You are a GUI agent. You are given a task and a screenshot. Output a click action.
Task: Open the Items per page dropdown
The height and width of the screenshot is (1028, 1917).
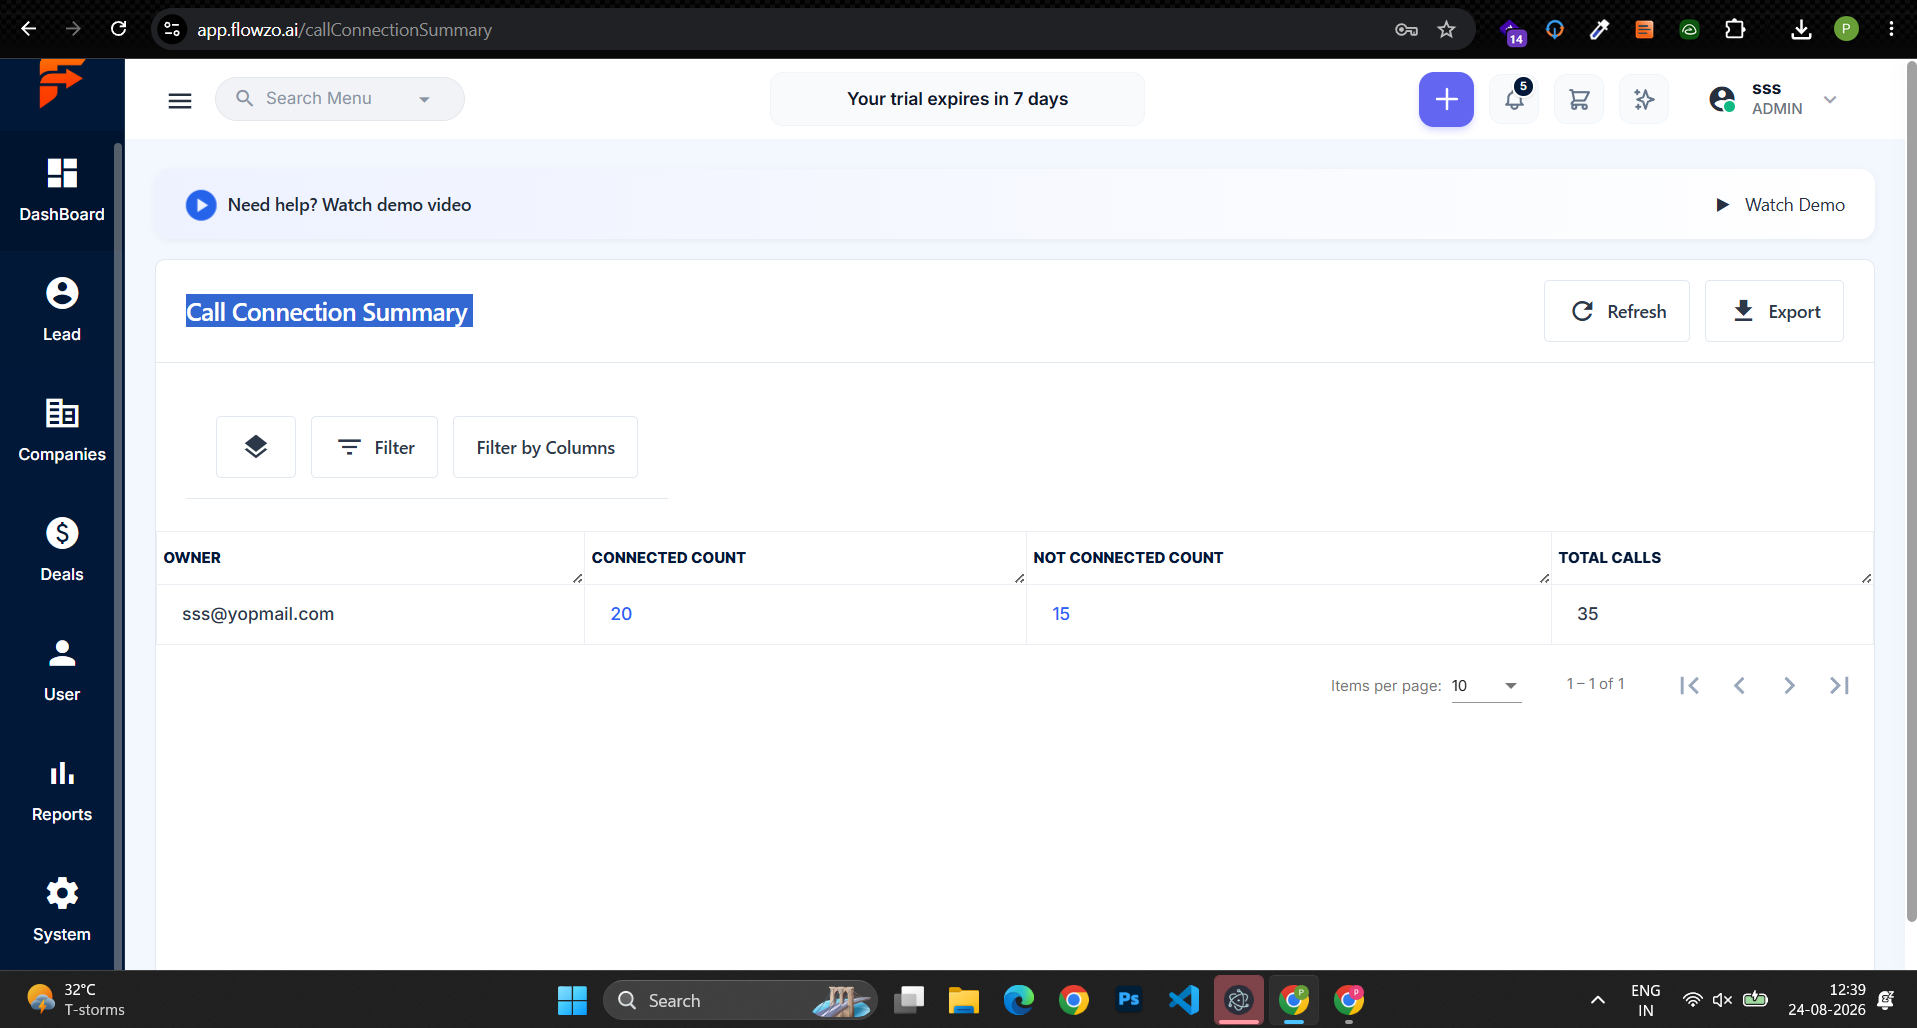click(x=1486, y=686)
